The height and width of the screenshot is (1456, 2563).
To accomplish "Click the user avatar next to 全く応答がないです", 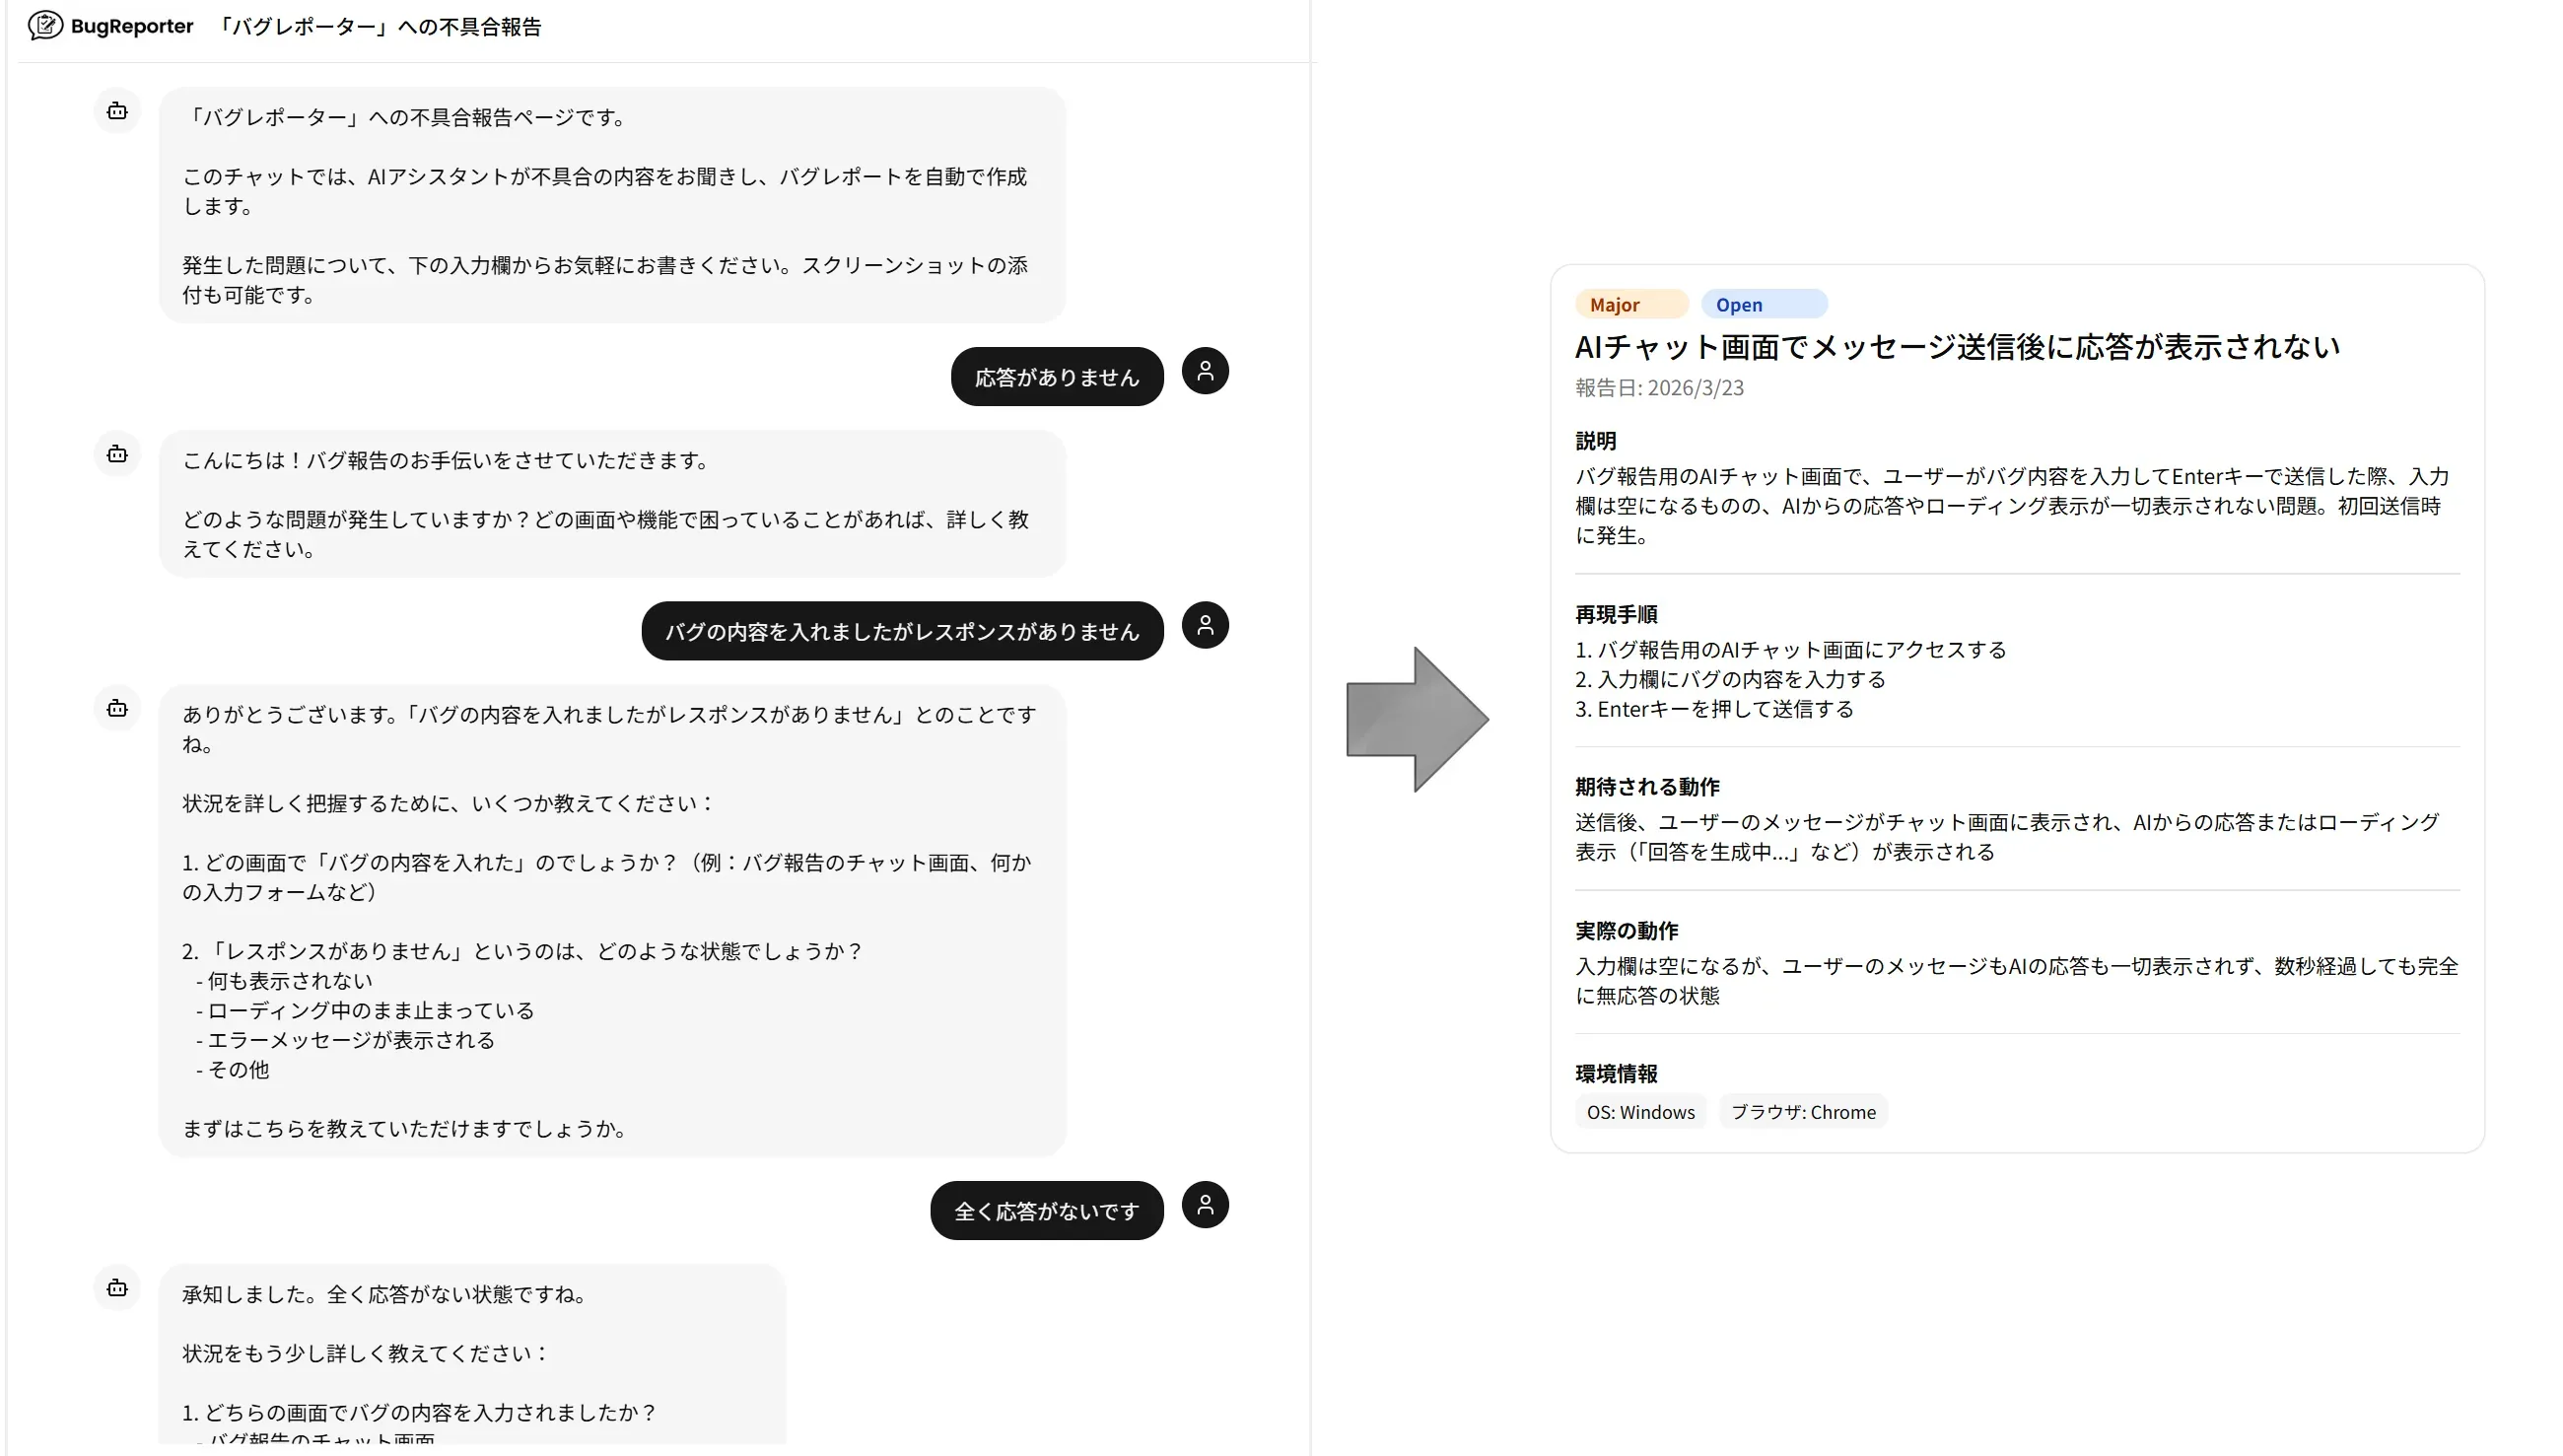I will click(1205, 1205).
